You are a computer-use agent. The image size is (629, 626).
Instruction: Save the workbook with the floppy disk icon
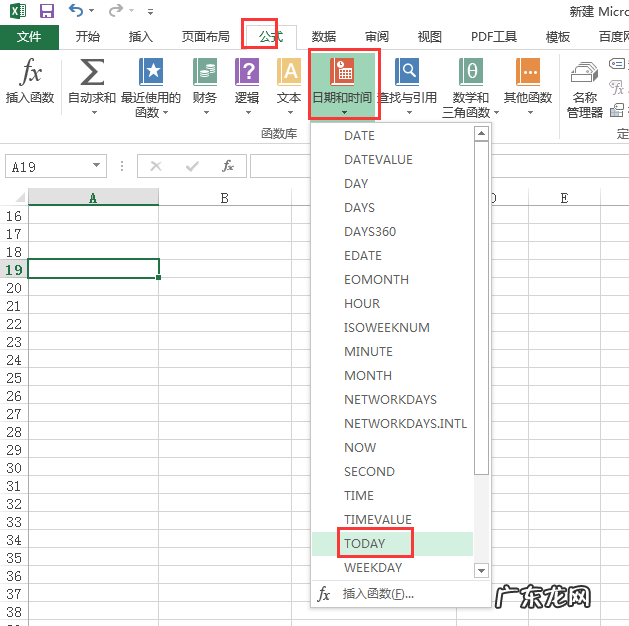point(47,11)
